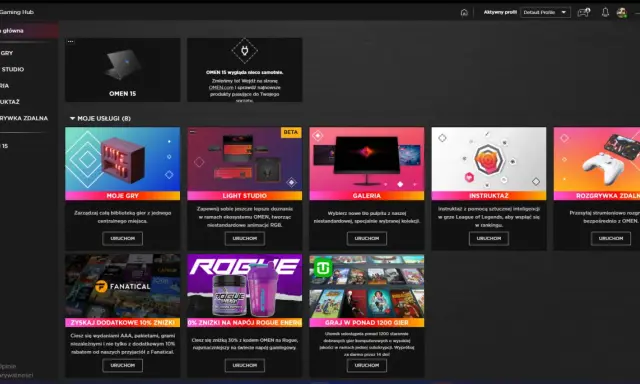Open the MOJE GRY tile image

click(x=122, y=159)
